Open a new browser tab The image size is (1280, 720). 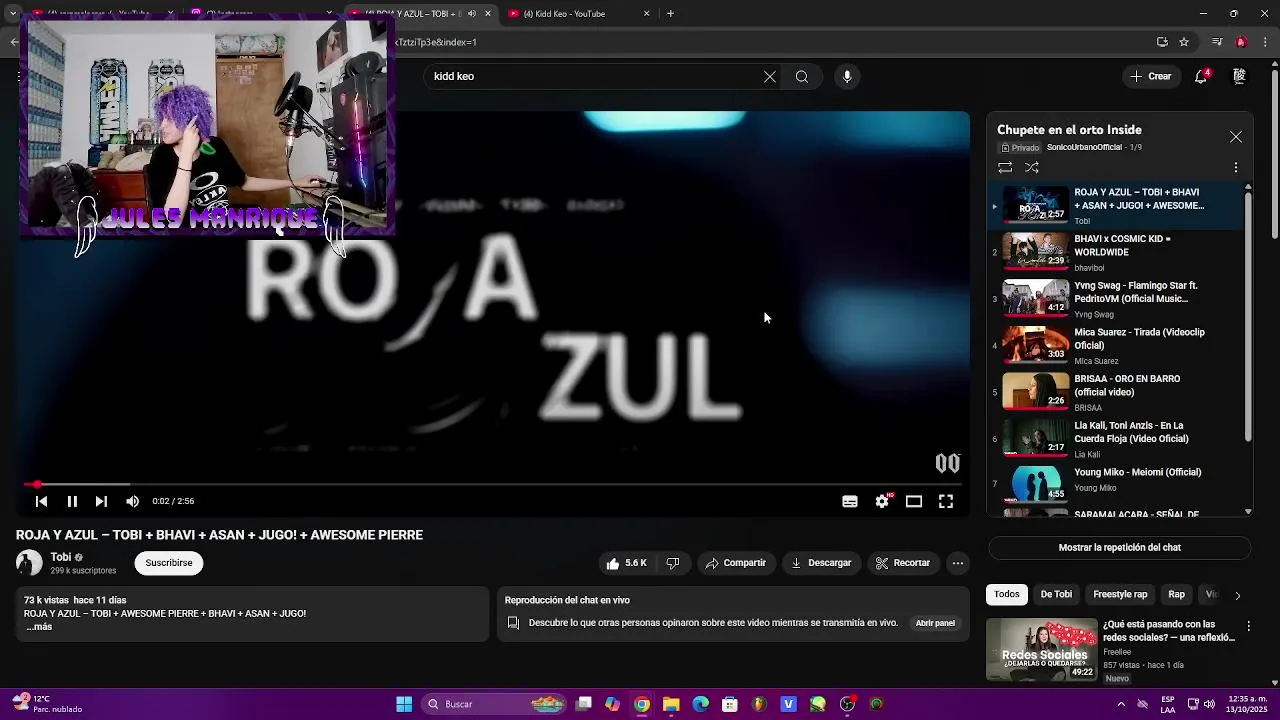(x=670, y=14)
